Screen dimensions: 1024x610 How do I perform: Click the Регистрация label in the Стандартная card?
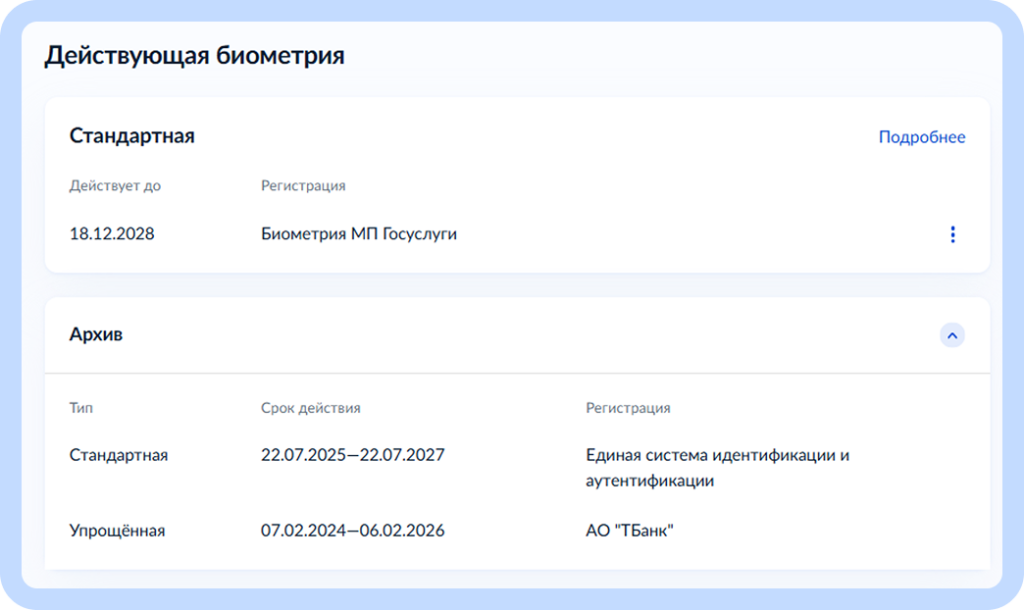click(303, 186)
